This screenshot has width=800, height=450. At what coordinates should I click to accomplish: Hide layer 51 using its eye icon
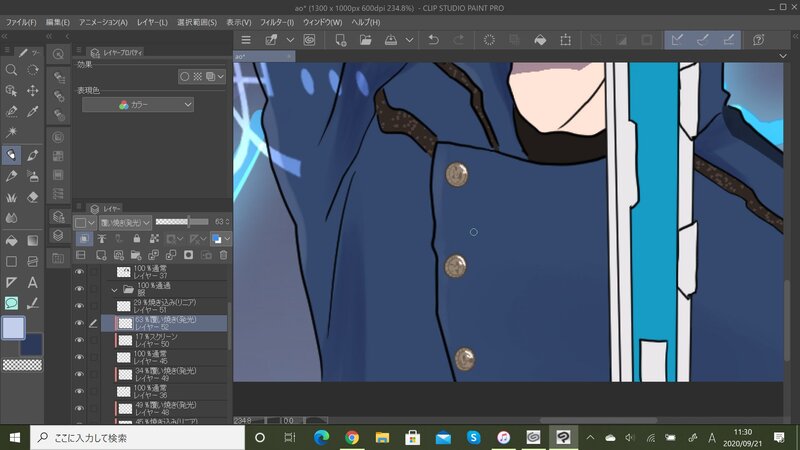coord(79,306)
